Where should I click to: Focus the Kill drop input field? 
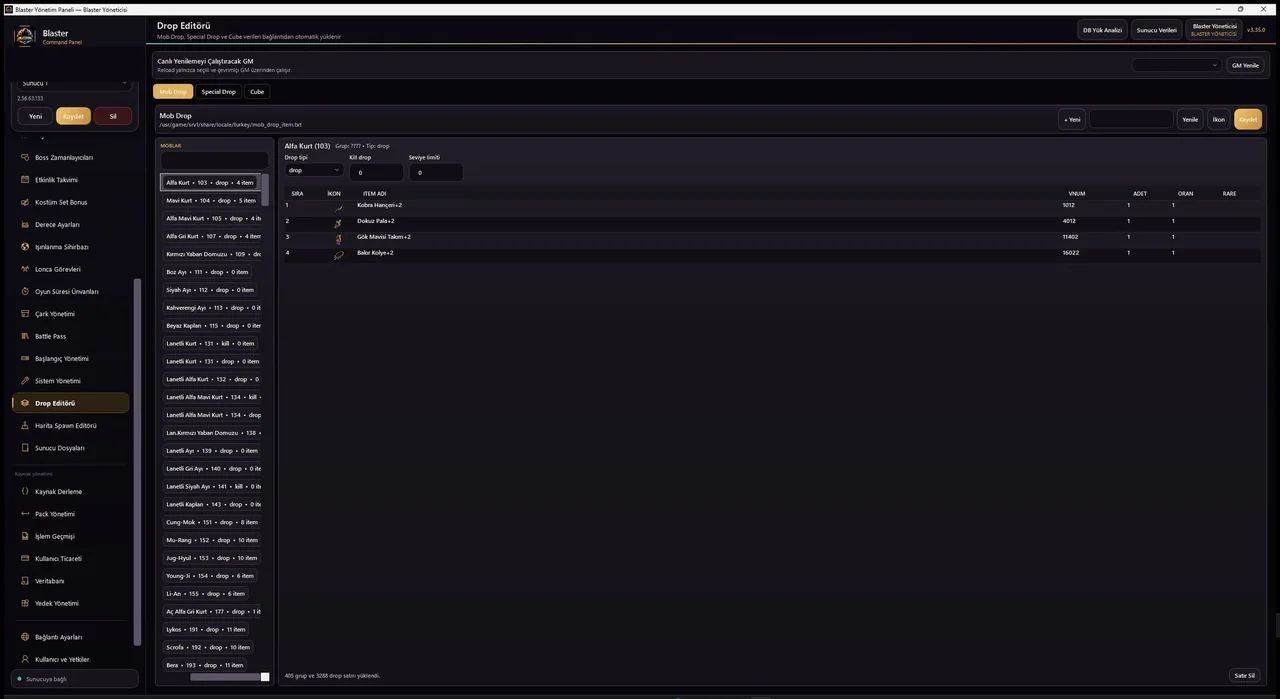376,172
